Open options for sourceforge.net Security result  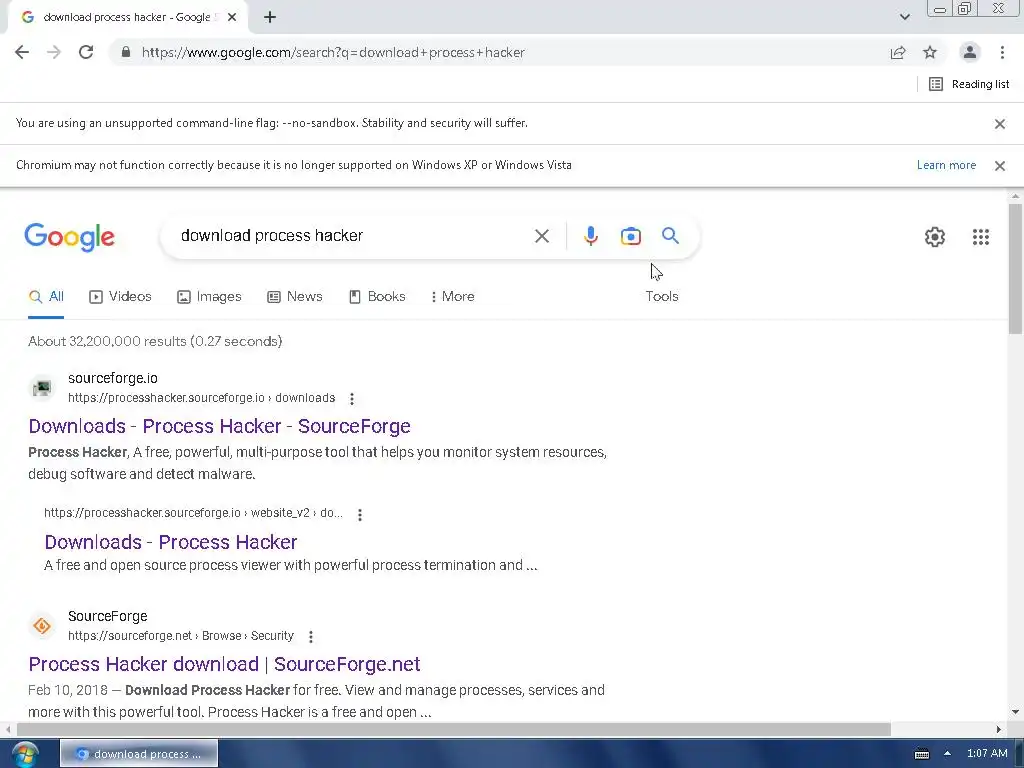coord(311,637)
